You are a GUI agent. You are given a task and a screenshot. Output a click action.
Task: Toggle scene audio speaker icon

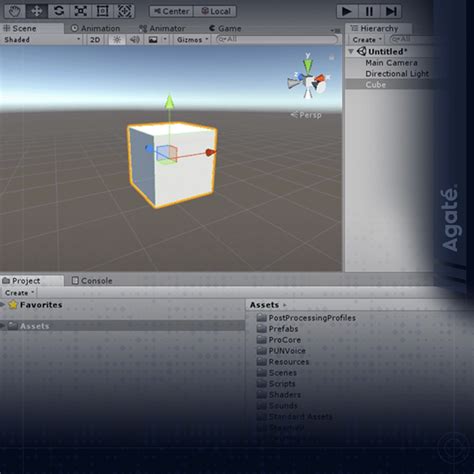[x=135, y=40]
